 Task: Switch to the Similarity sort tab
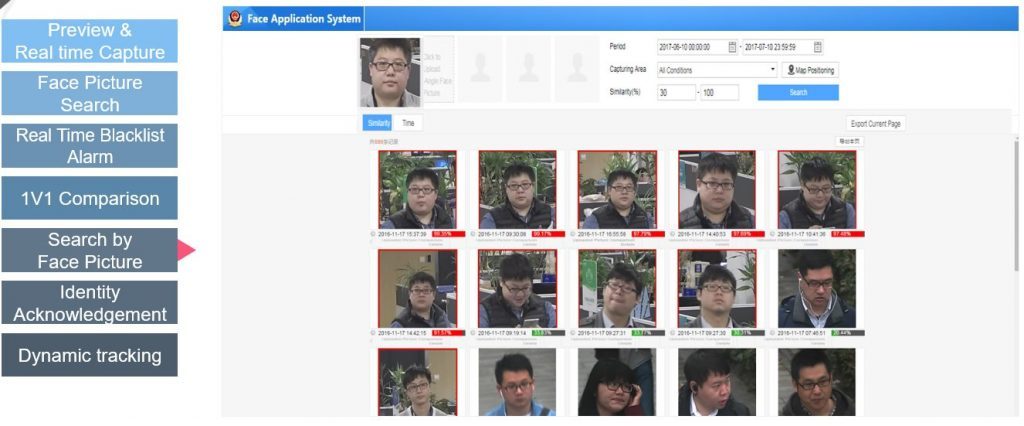(x=377, y=123)
